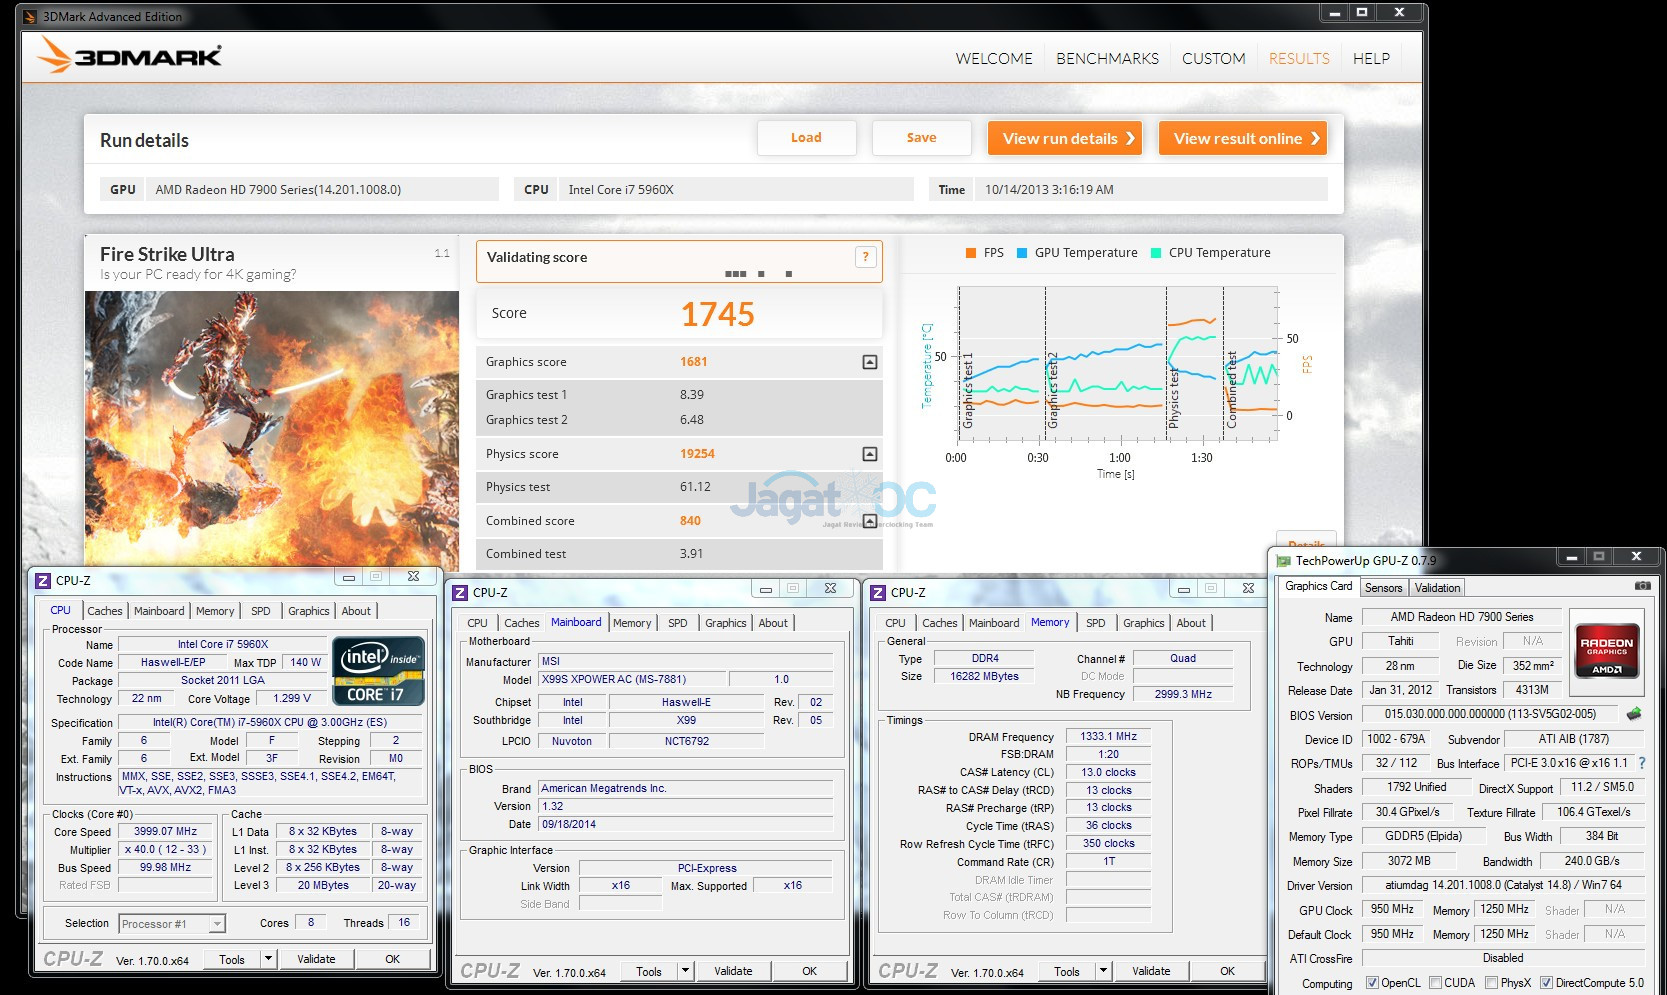1667x995 pixels.
Task: Toggle the PhysX checkbox
Action: (1491, 983)
